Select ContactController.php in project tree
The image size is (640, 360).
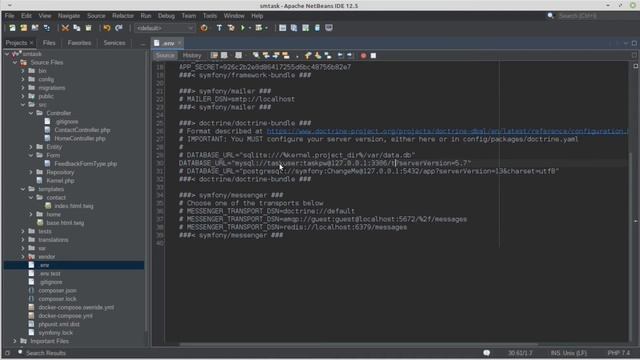click(82, 130)
